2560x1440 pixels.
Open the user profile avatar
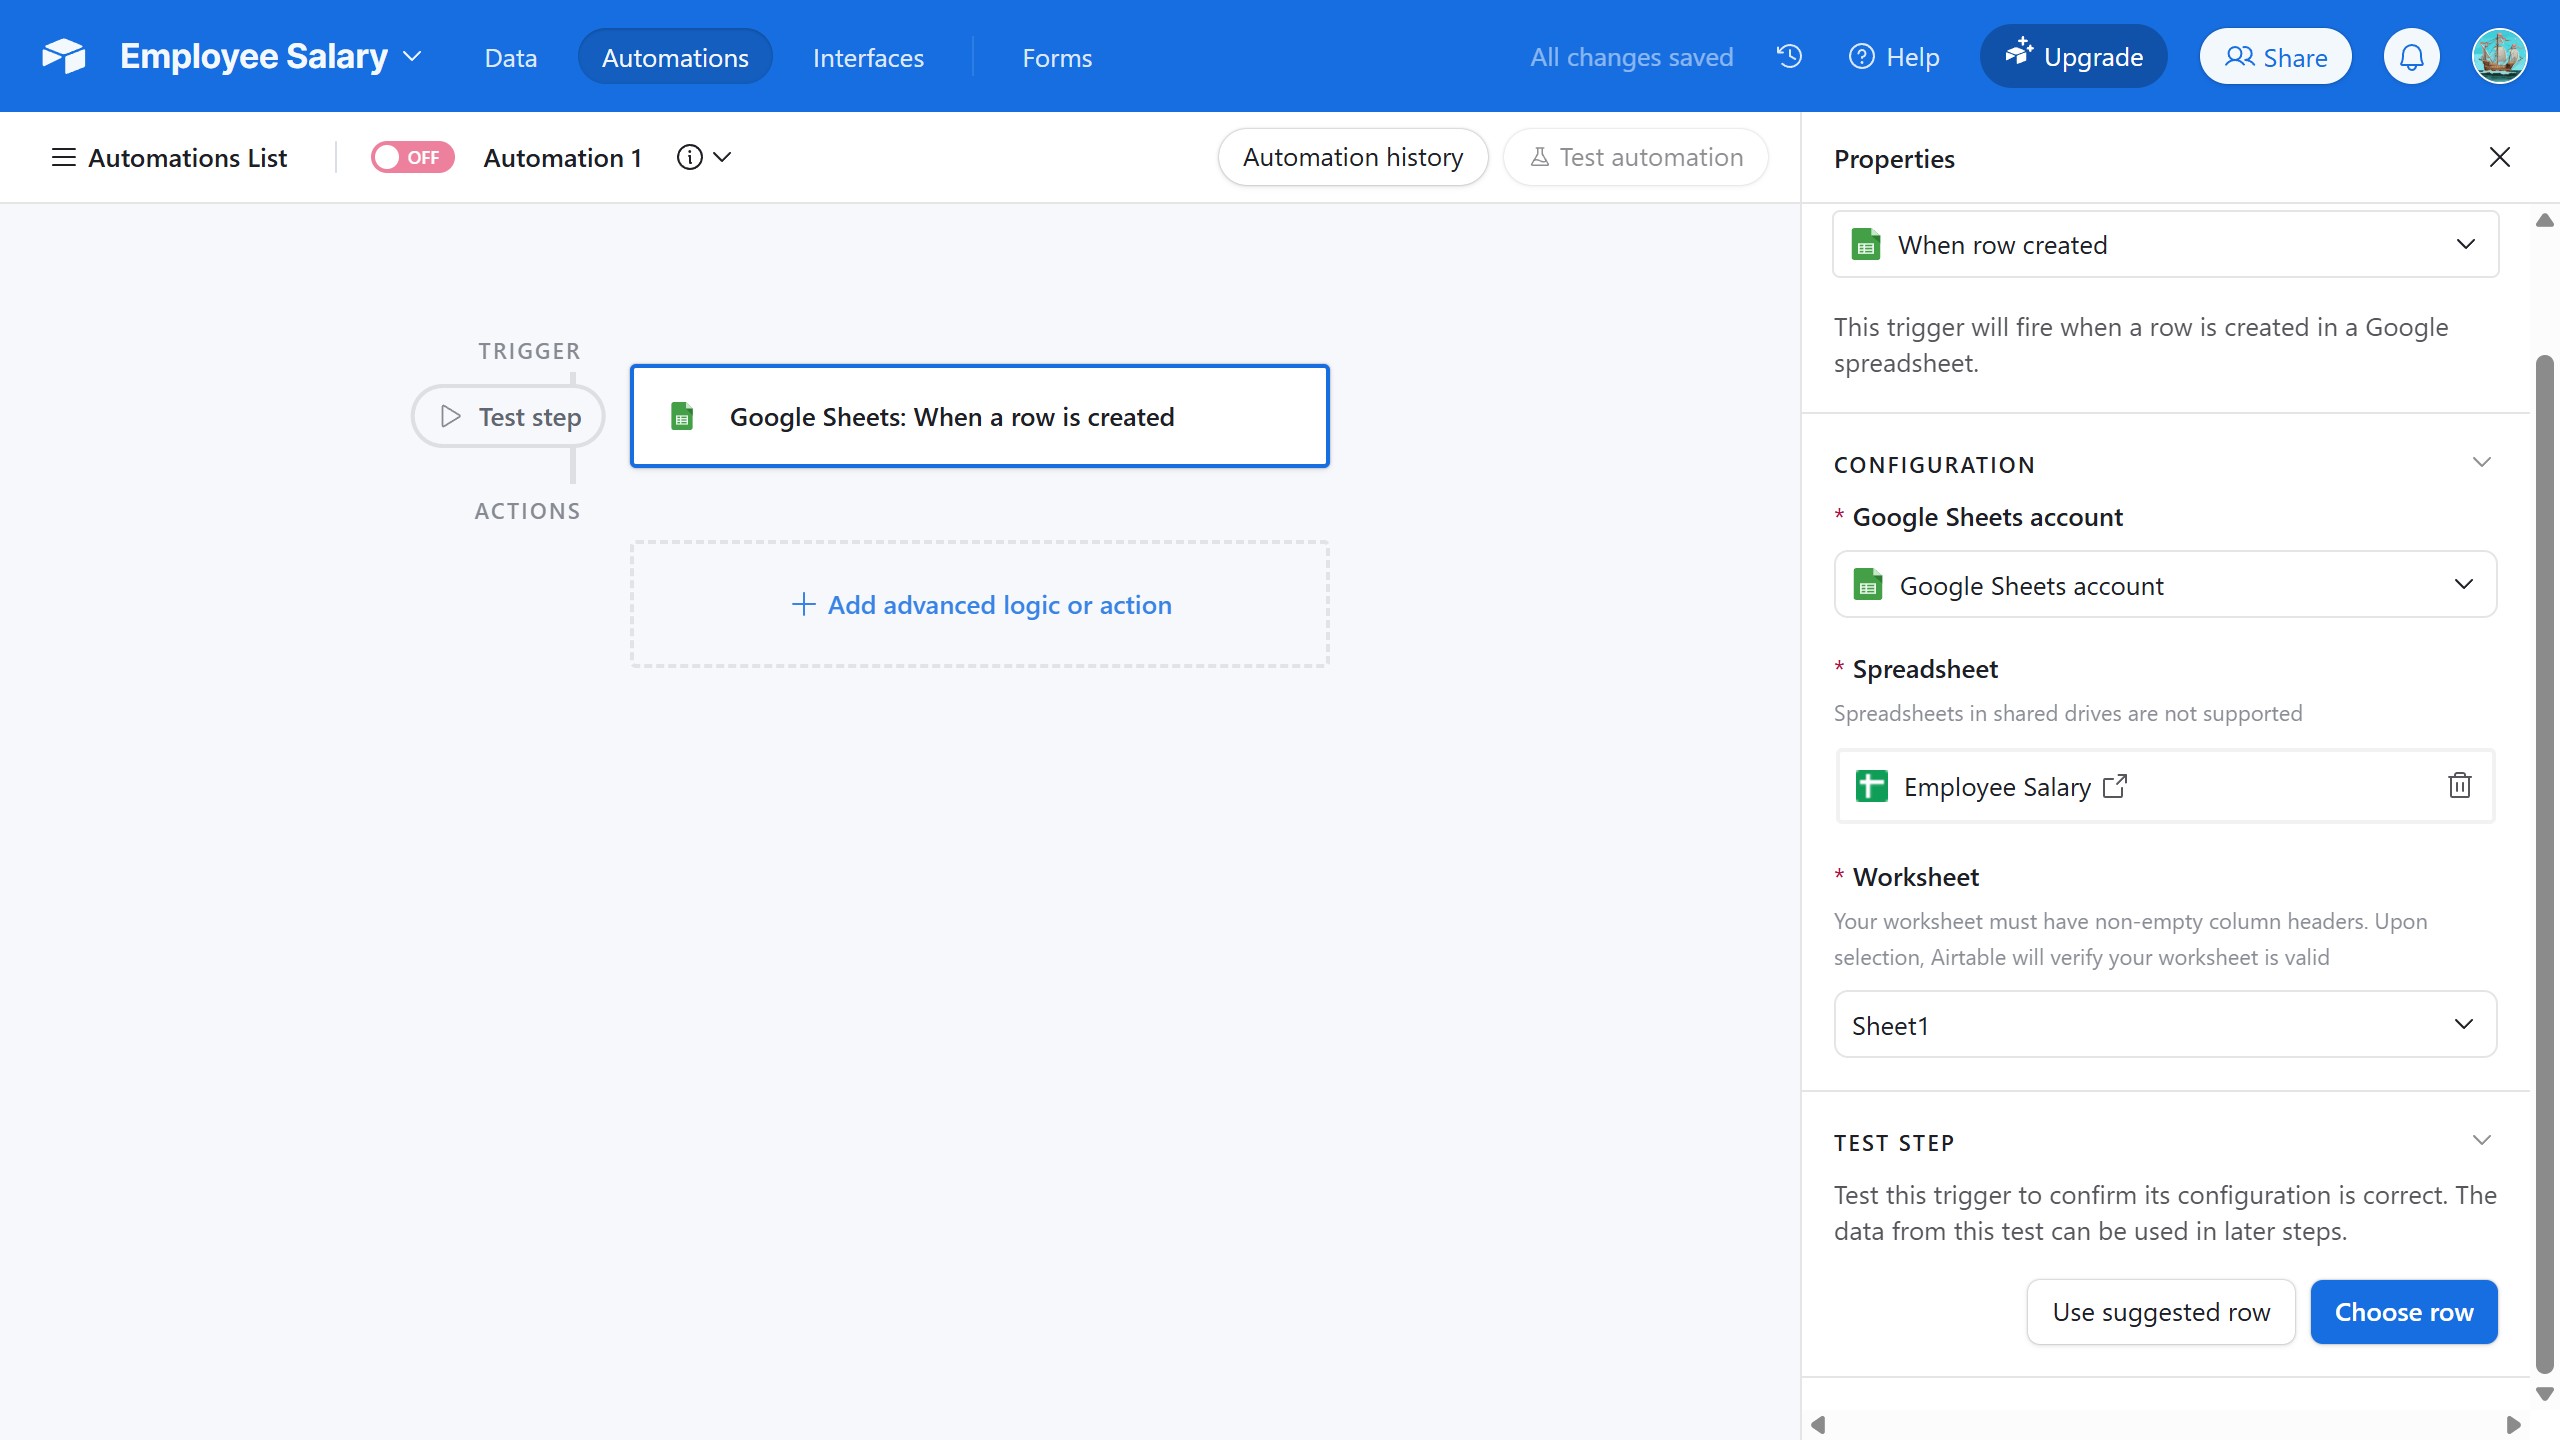click(2499, 56)
